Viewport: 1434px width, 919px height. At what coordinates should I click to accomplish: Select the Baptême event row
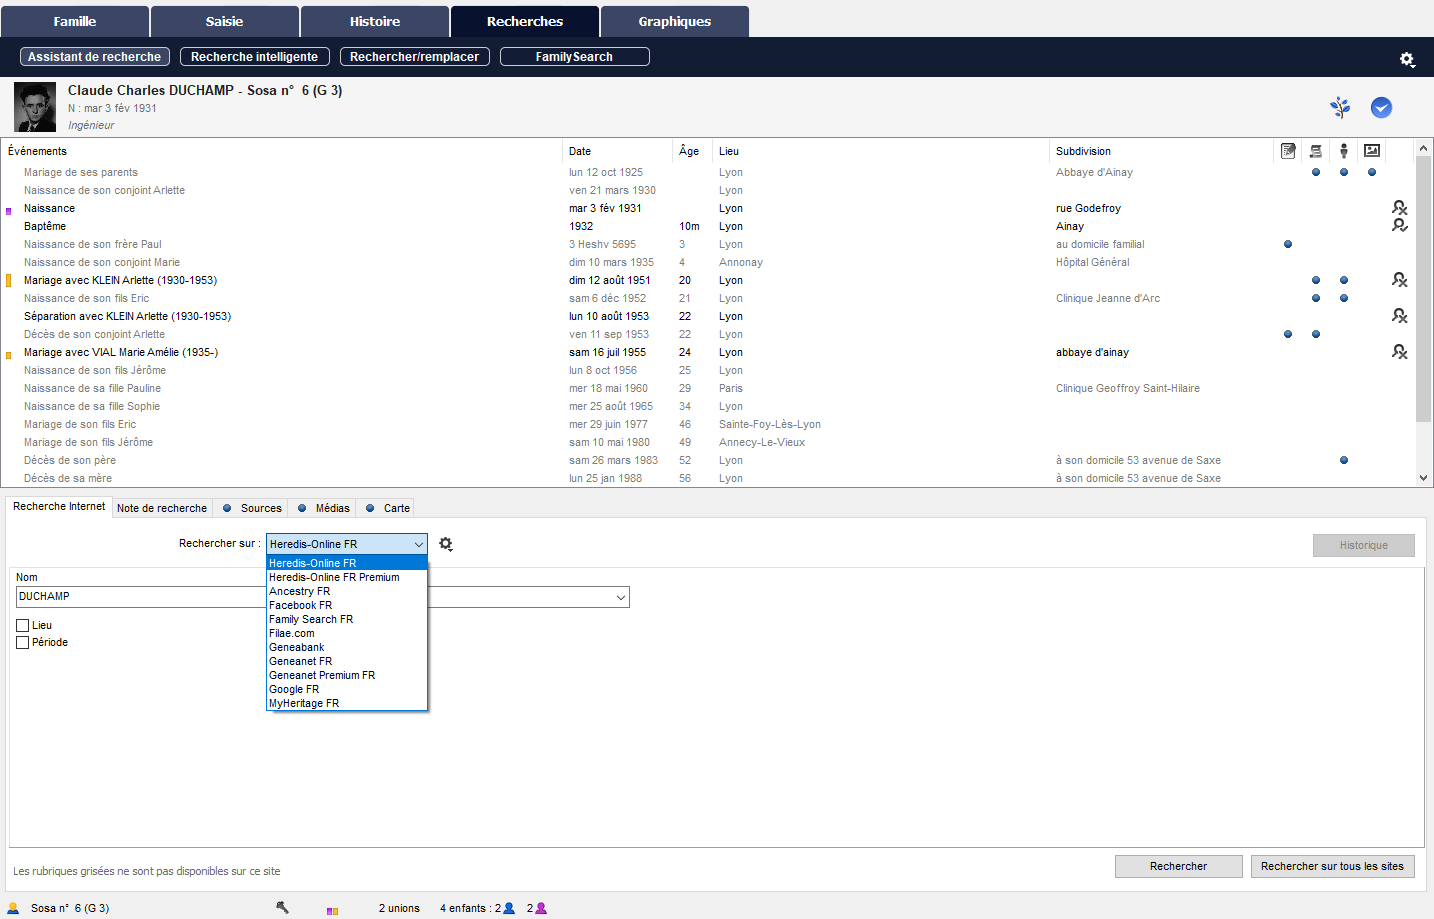(708, 226)
